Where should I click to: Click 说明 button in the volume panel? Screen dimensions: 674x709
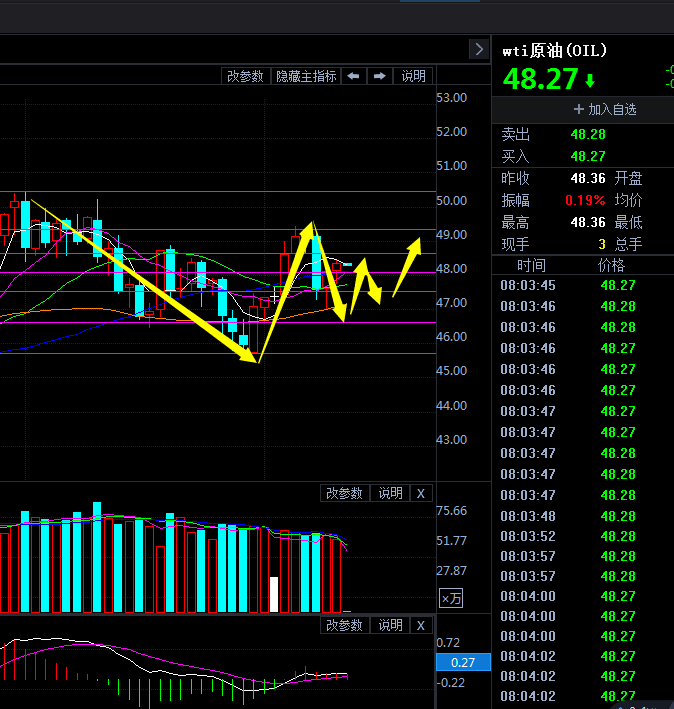(390, 493)
